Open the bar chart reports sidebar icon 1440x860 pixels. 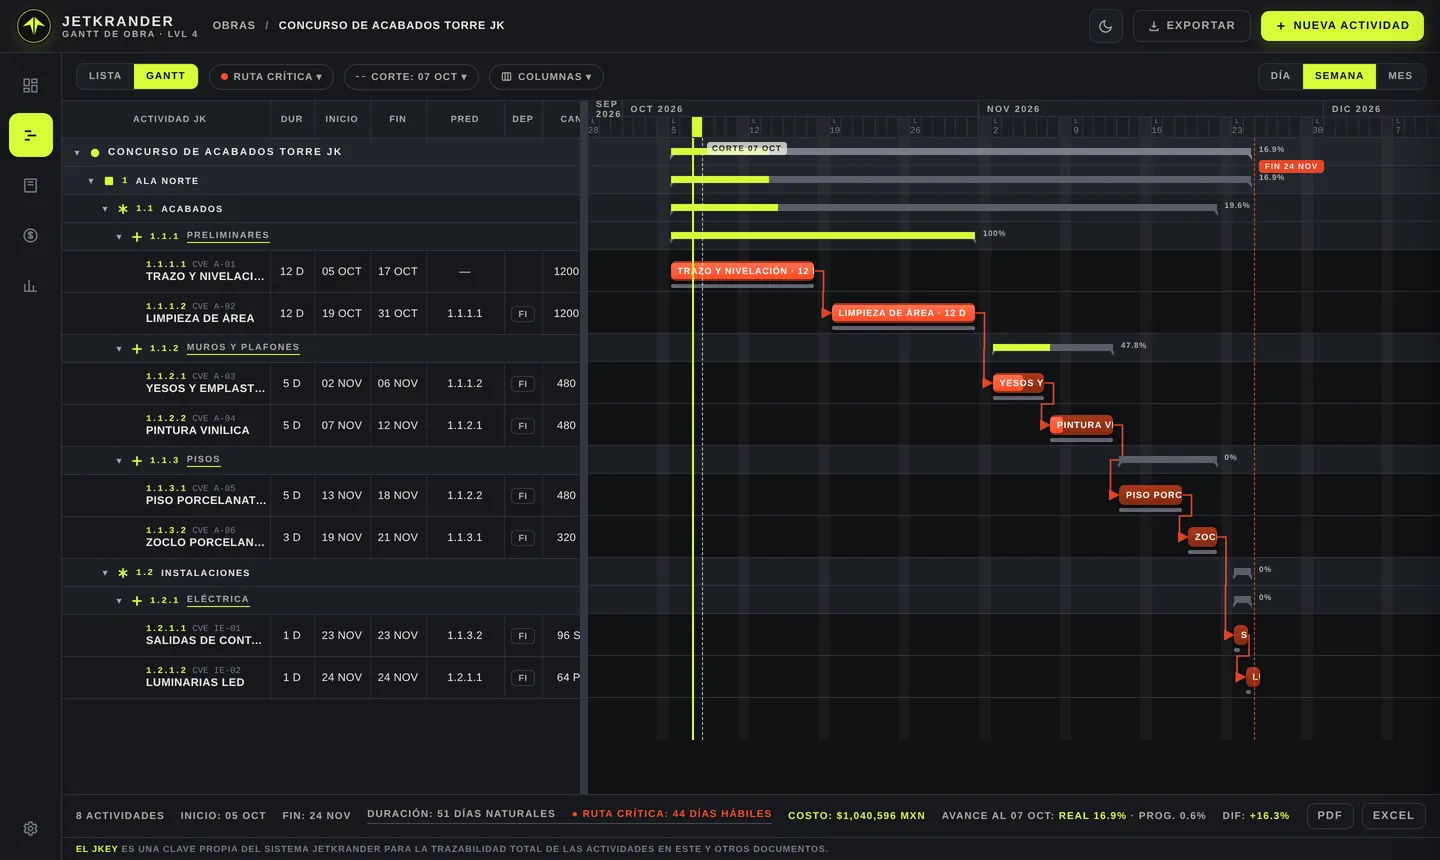(30, 285)
